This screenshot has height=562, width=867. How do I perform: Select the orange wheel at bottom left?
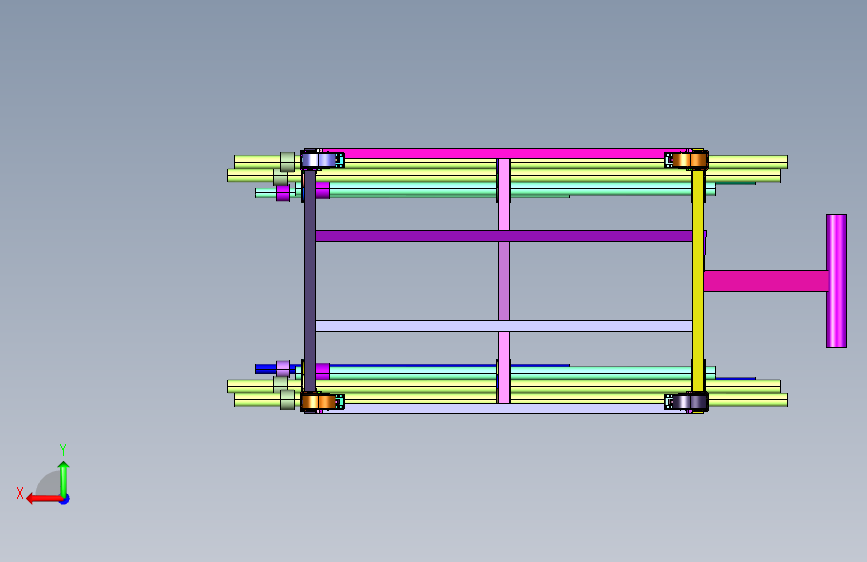tap(318, 402)
